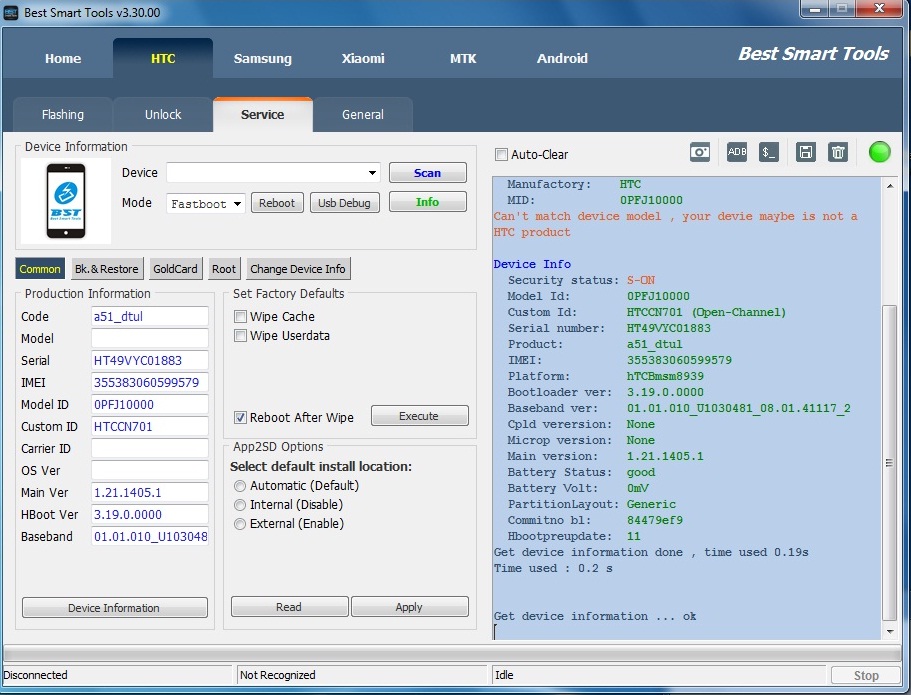Click the Scan button
Viewport: 911px width, 695px height.
click(427, 173)
